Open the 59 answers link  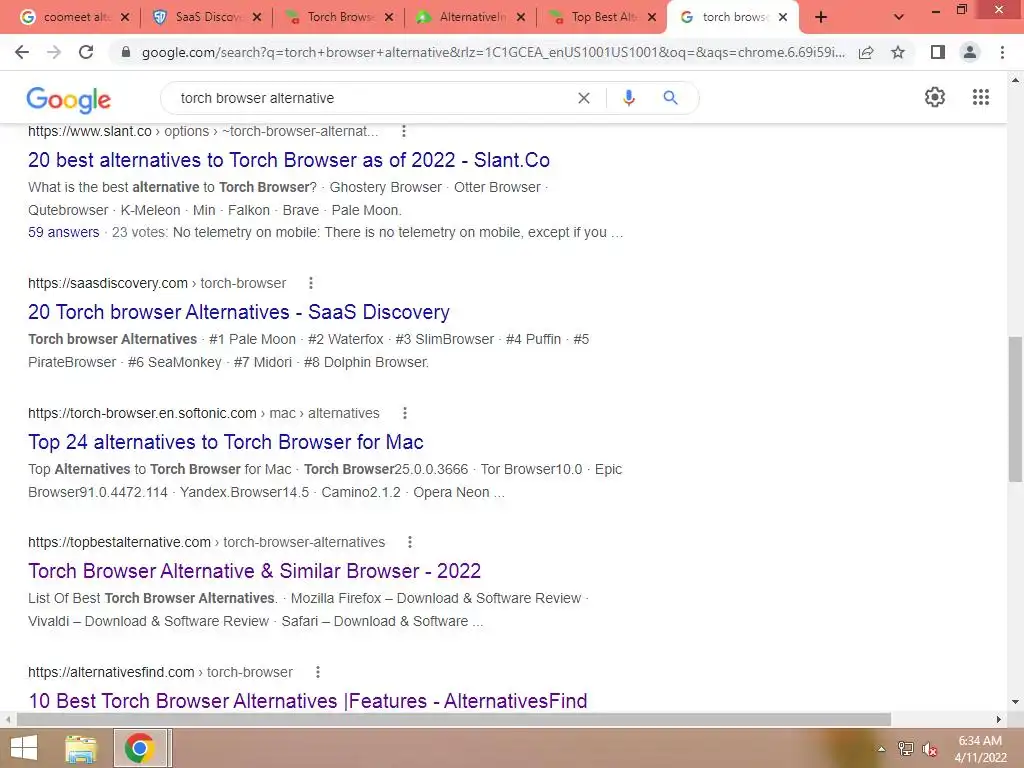click(x=64, y=232)
